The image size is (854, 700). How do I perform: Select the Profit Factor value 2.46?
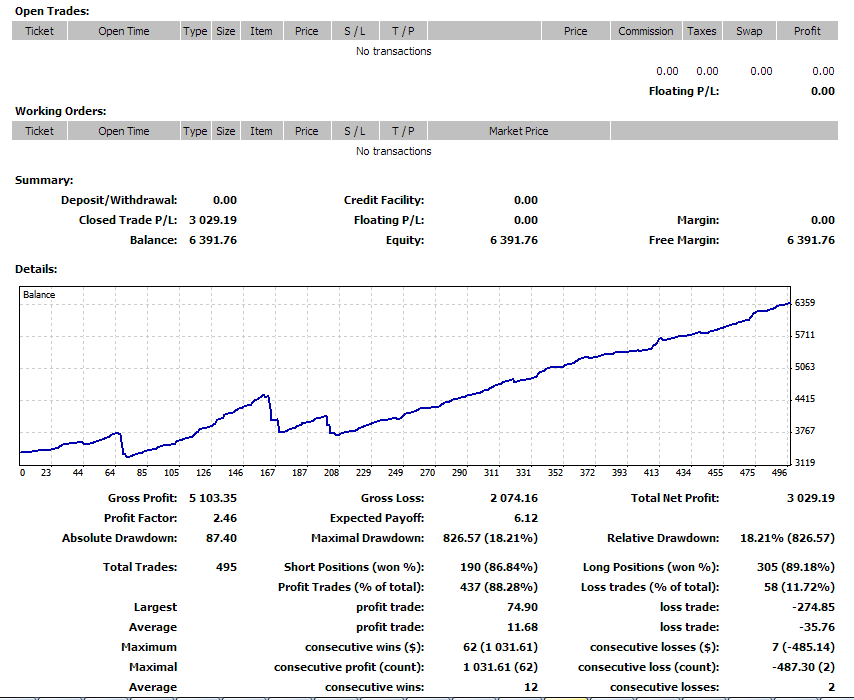point(225,518)
